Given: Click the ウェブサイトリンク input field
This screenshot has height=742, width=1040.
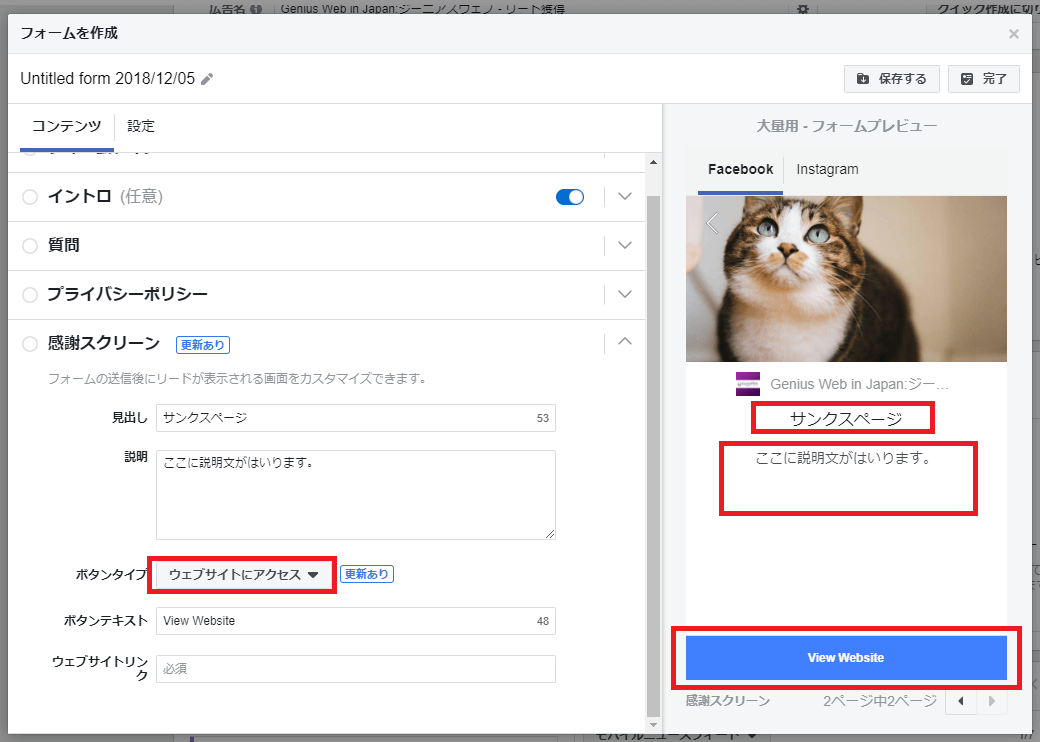Looking at the screenshot, I should (x=355, y=669).
